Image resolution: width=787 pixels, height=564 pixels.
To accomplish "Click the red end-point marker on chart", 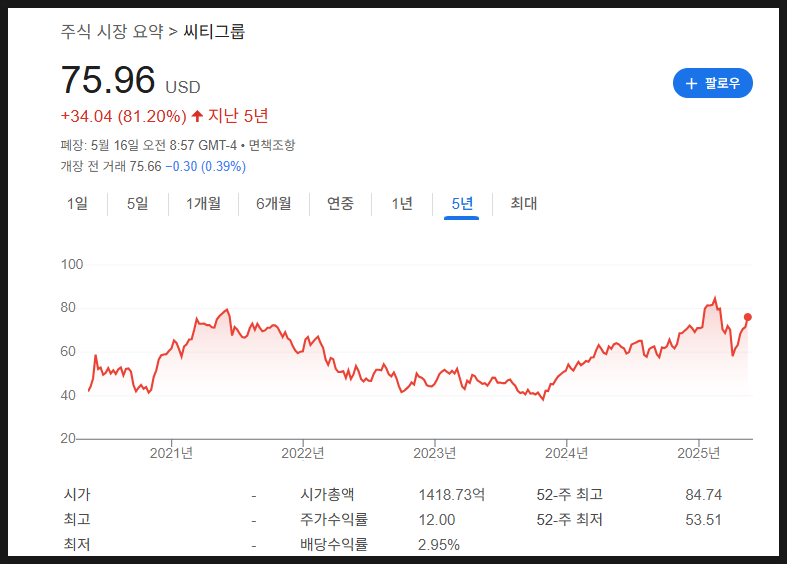I will coord(748,317).
